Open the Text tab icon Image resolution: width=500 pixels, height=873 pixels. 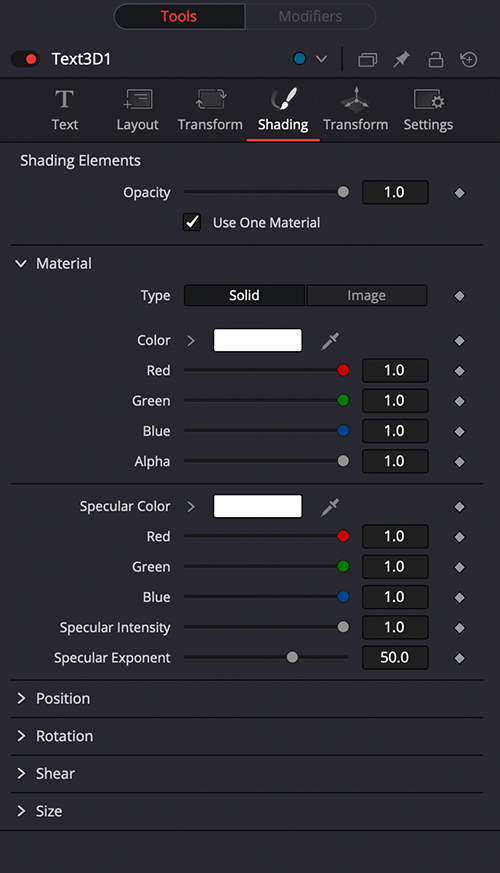tap(65, 100)
